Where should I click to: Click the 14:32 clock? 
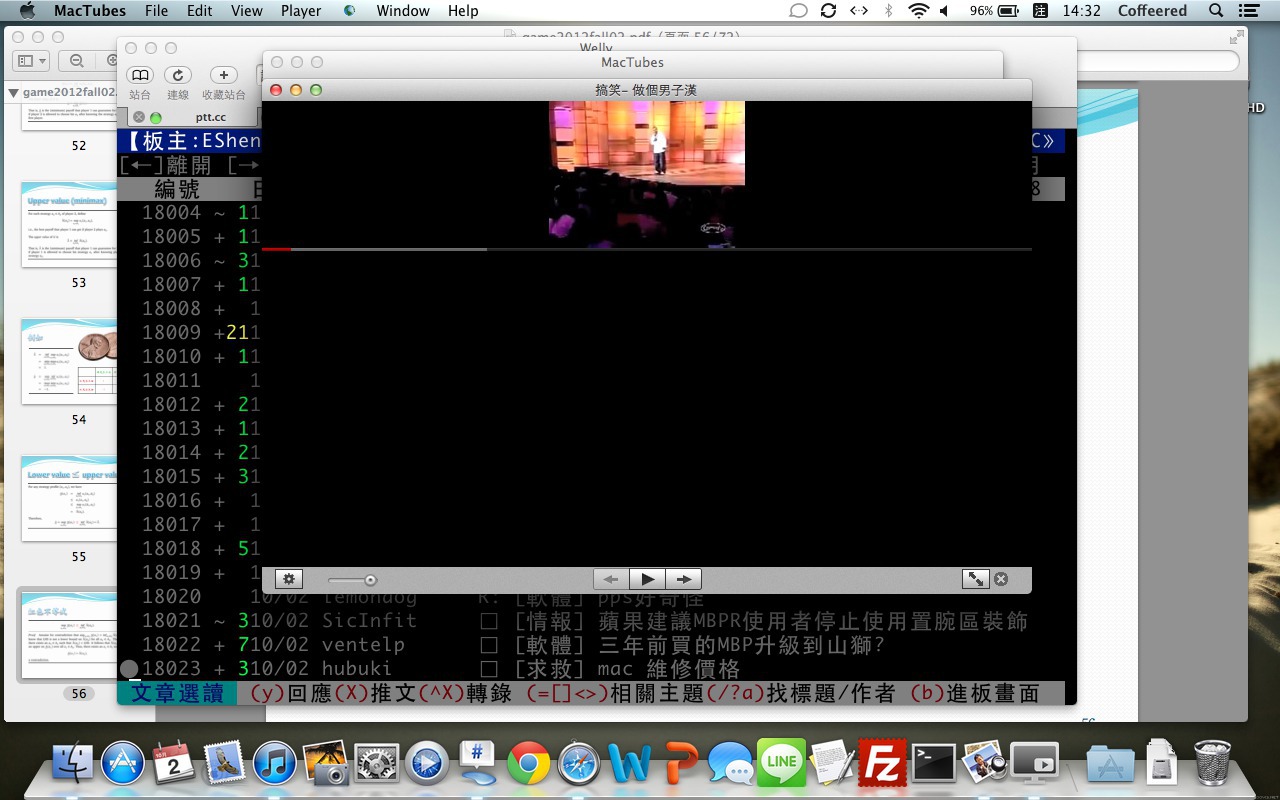click(1082, 11)
